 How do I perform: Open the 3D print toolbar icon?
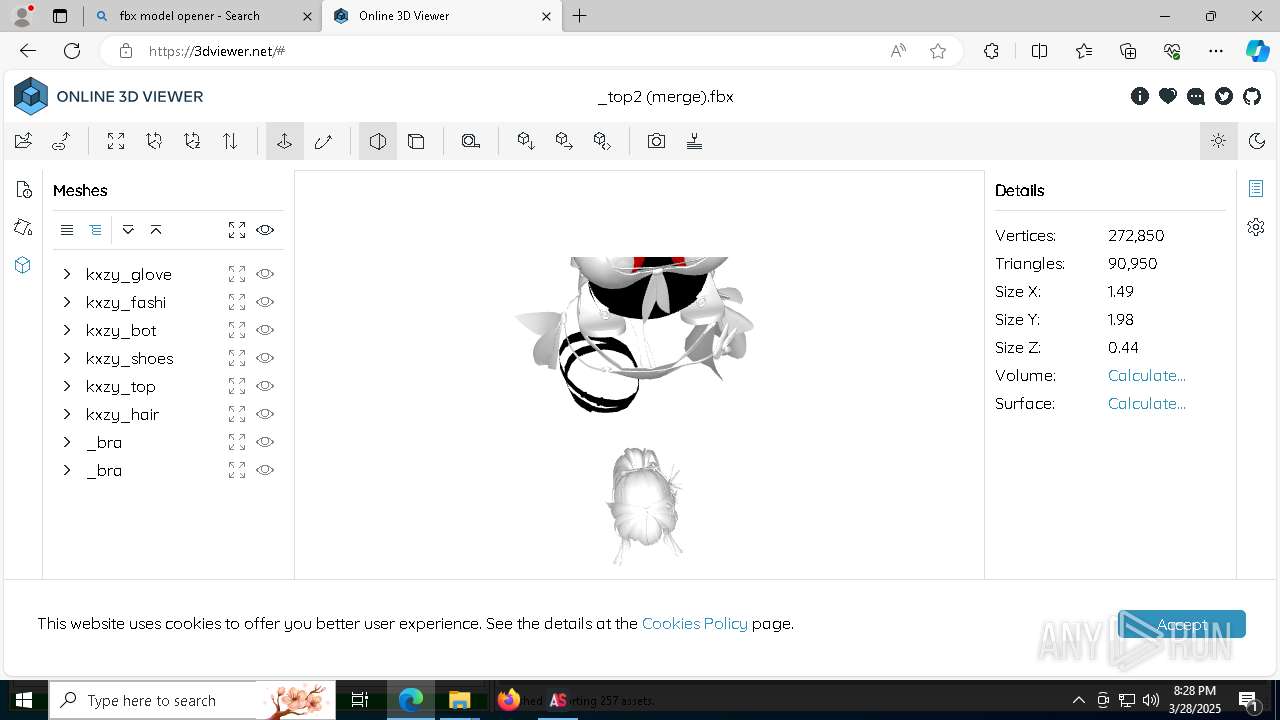[x=694, y=141]
